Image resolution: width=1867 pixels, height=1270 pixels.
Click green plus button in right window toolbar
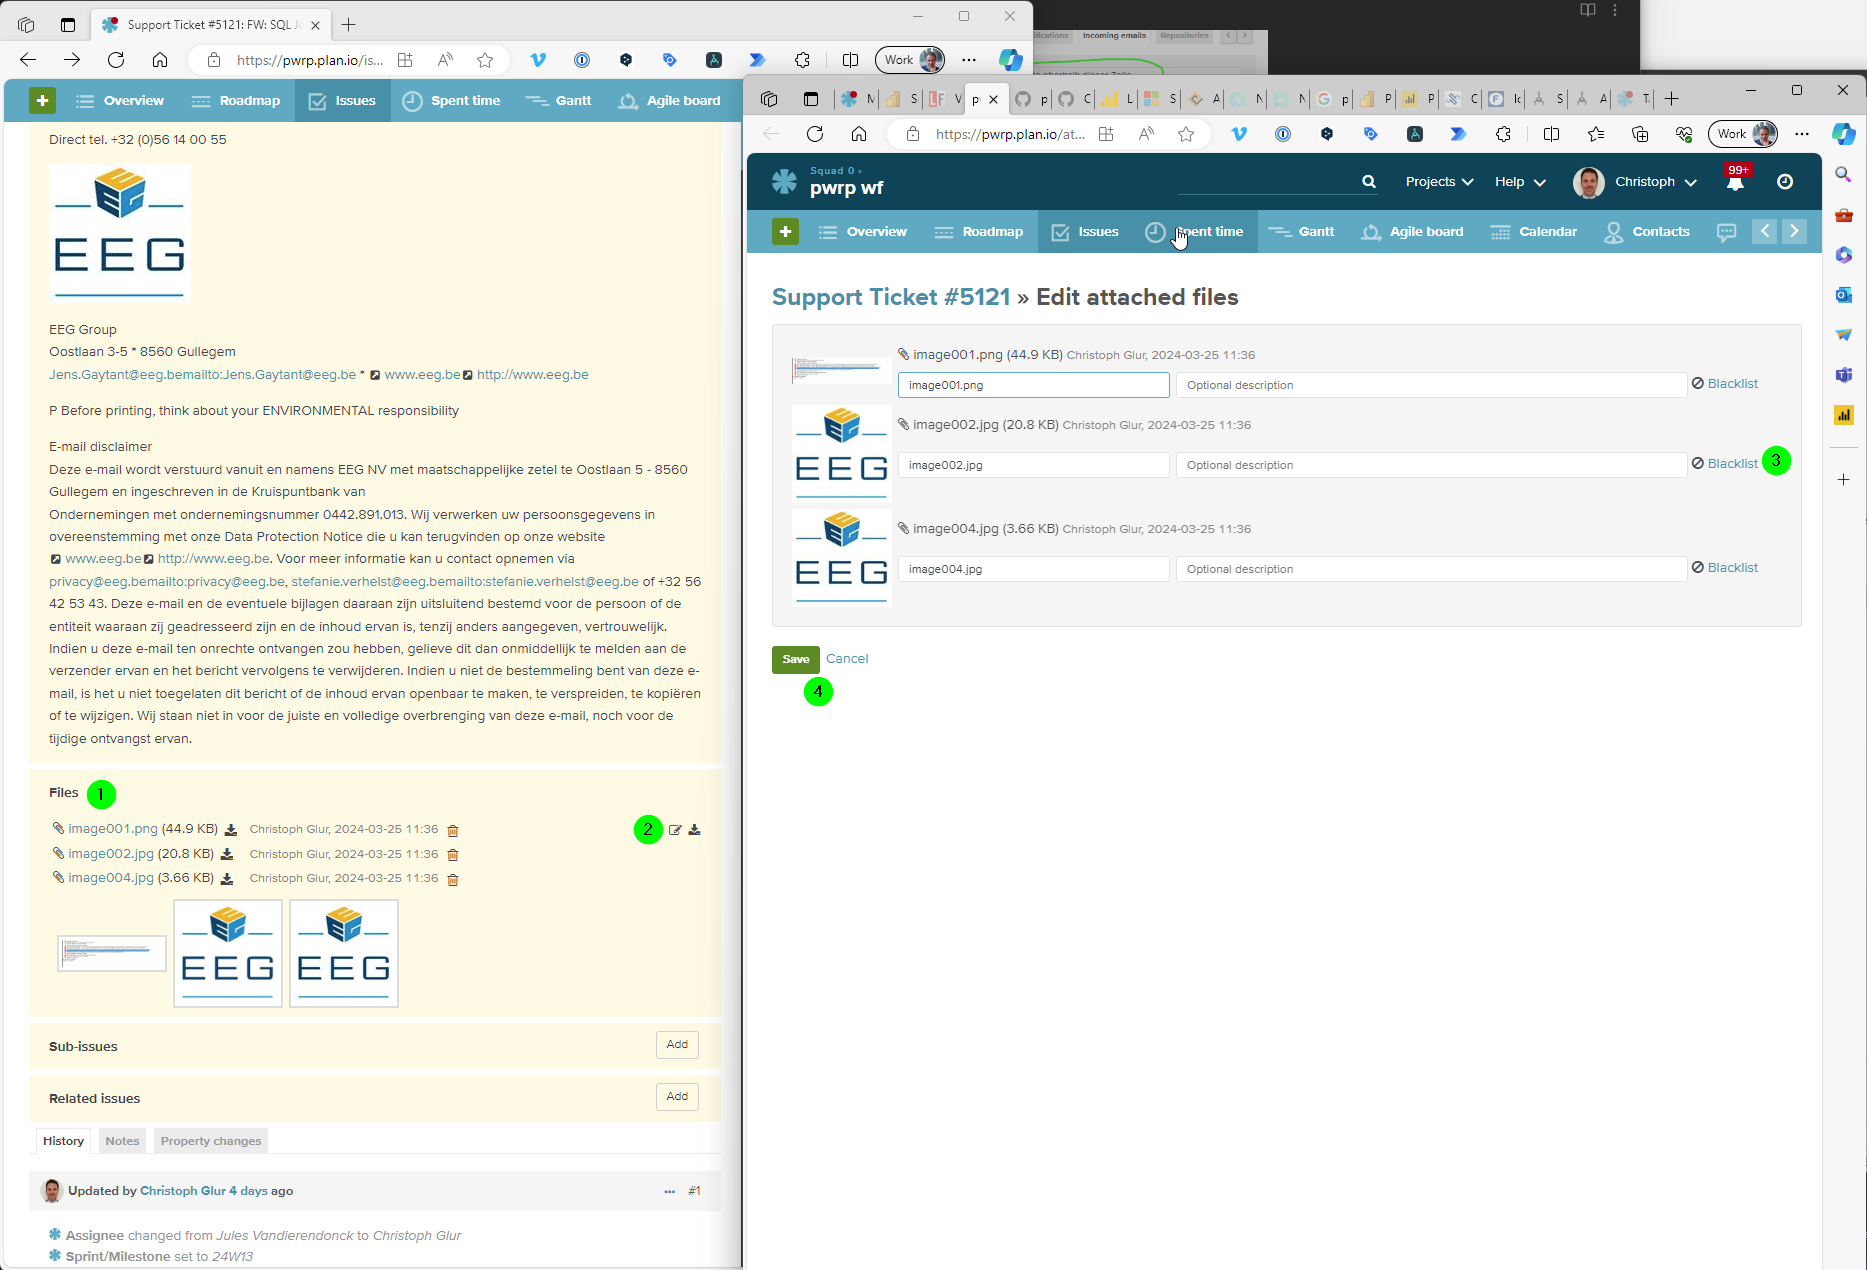[x=785, y=231]
